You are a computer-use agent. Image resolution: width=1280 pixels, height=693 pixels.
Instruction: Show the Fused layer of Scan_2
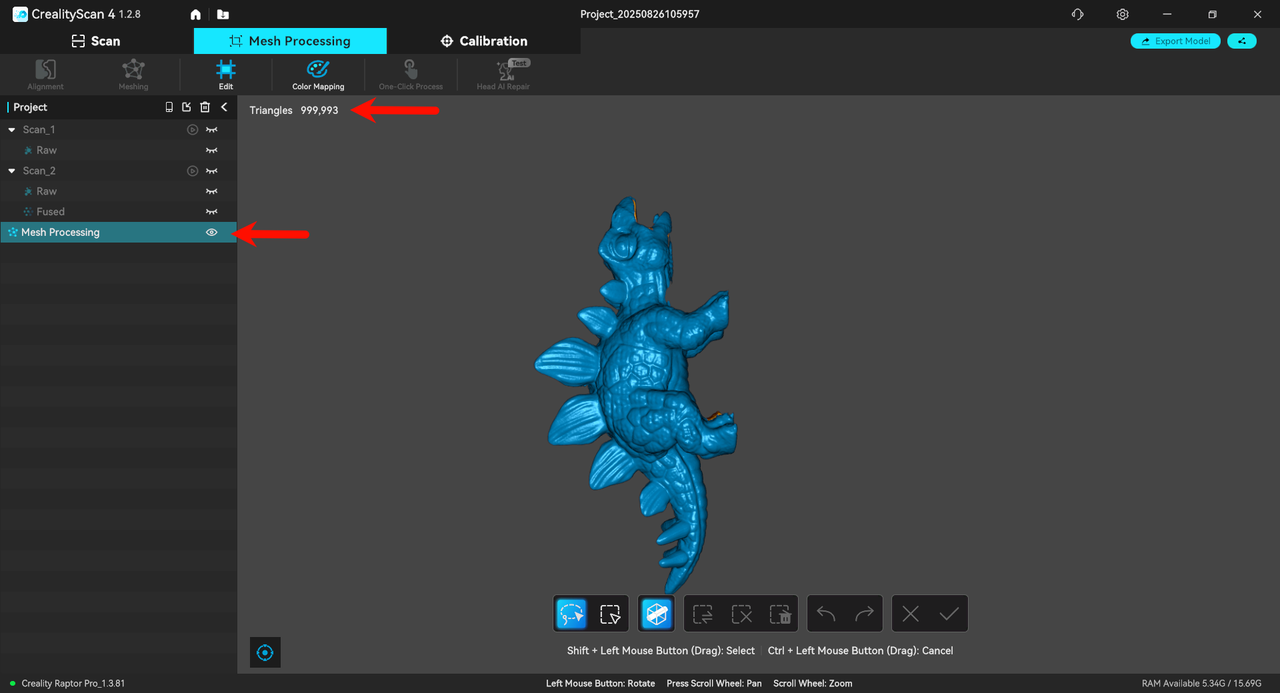coord(211,212)
